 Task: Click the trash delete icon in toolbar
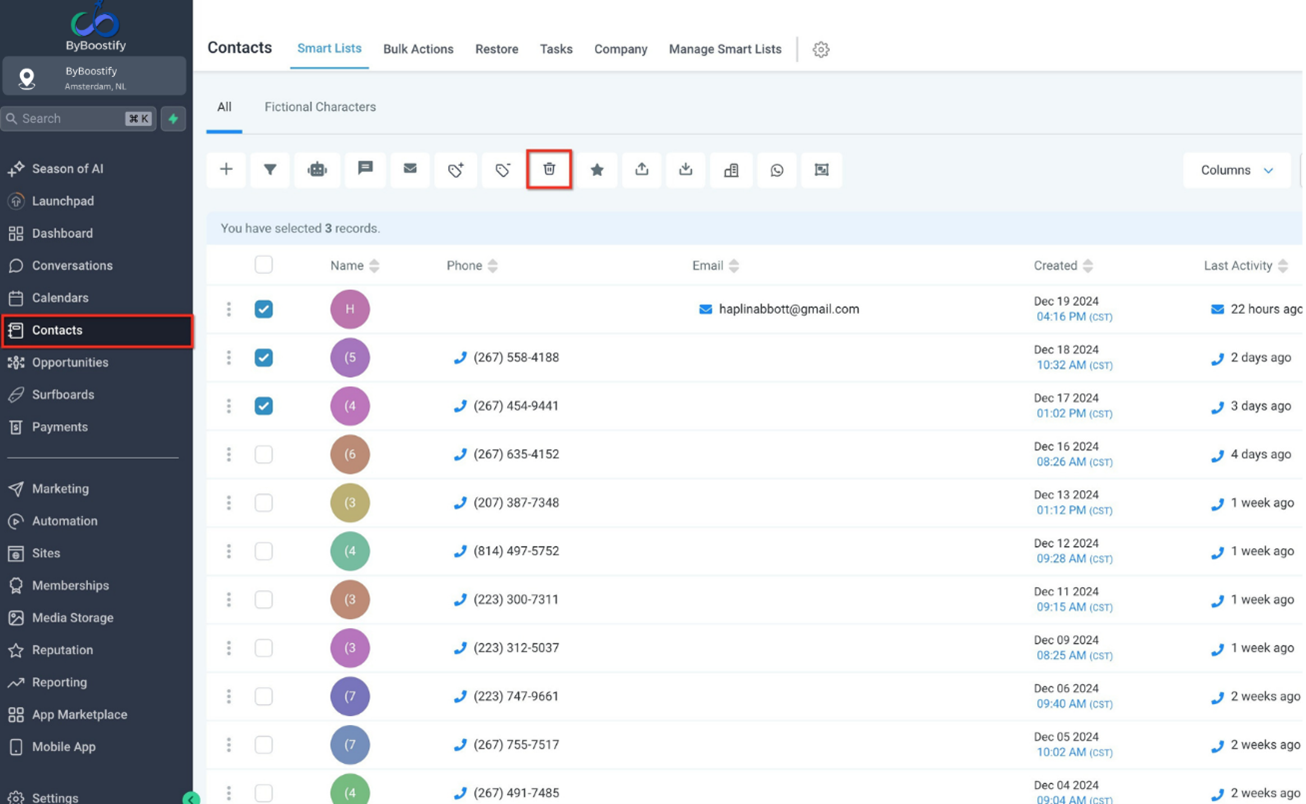point(549,170)
